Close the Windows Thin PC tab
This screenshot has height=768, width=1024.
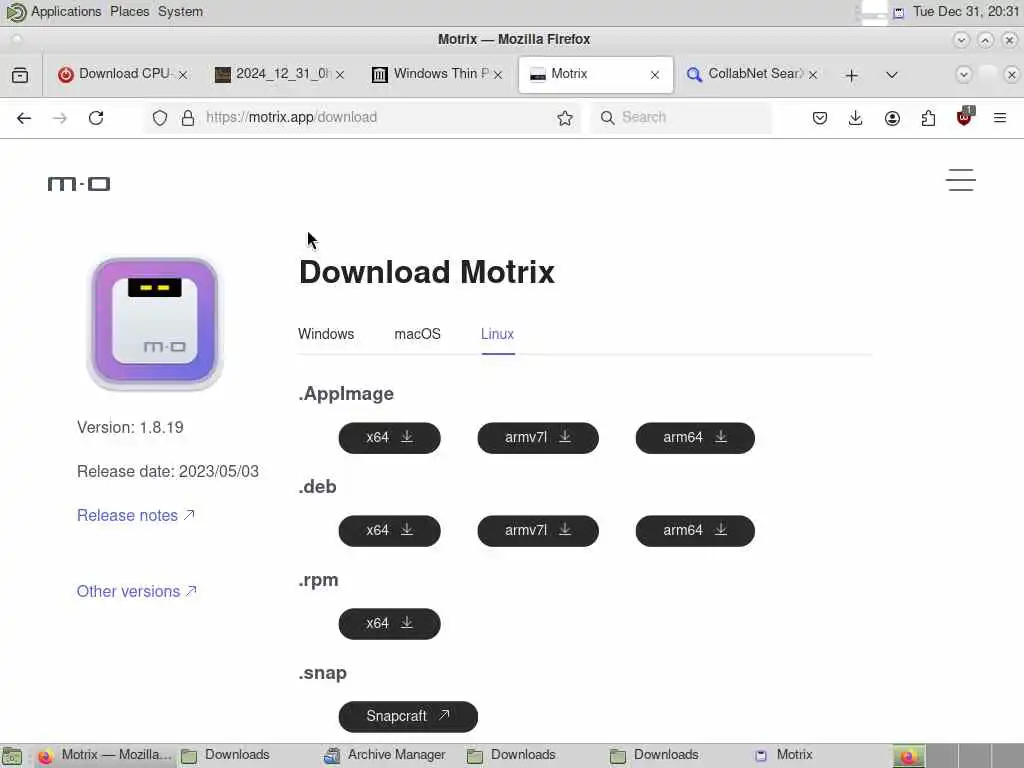[x=498, y=75]
